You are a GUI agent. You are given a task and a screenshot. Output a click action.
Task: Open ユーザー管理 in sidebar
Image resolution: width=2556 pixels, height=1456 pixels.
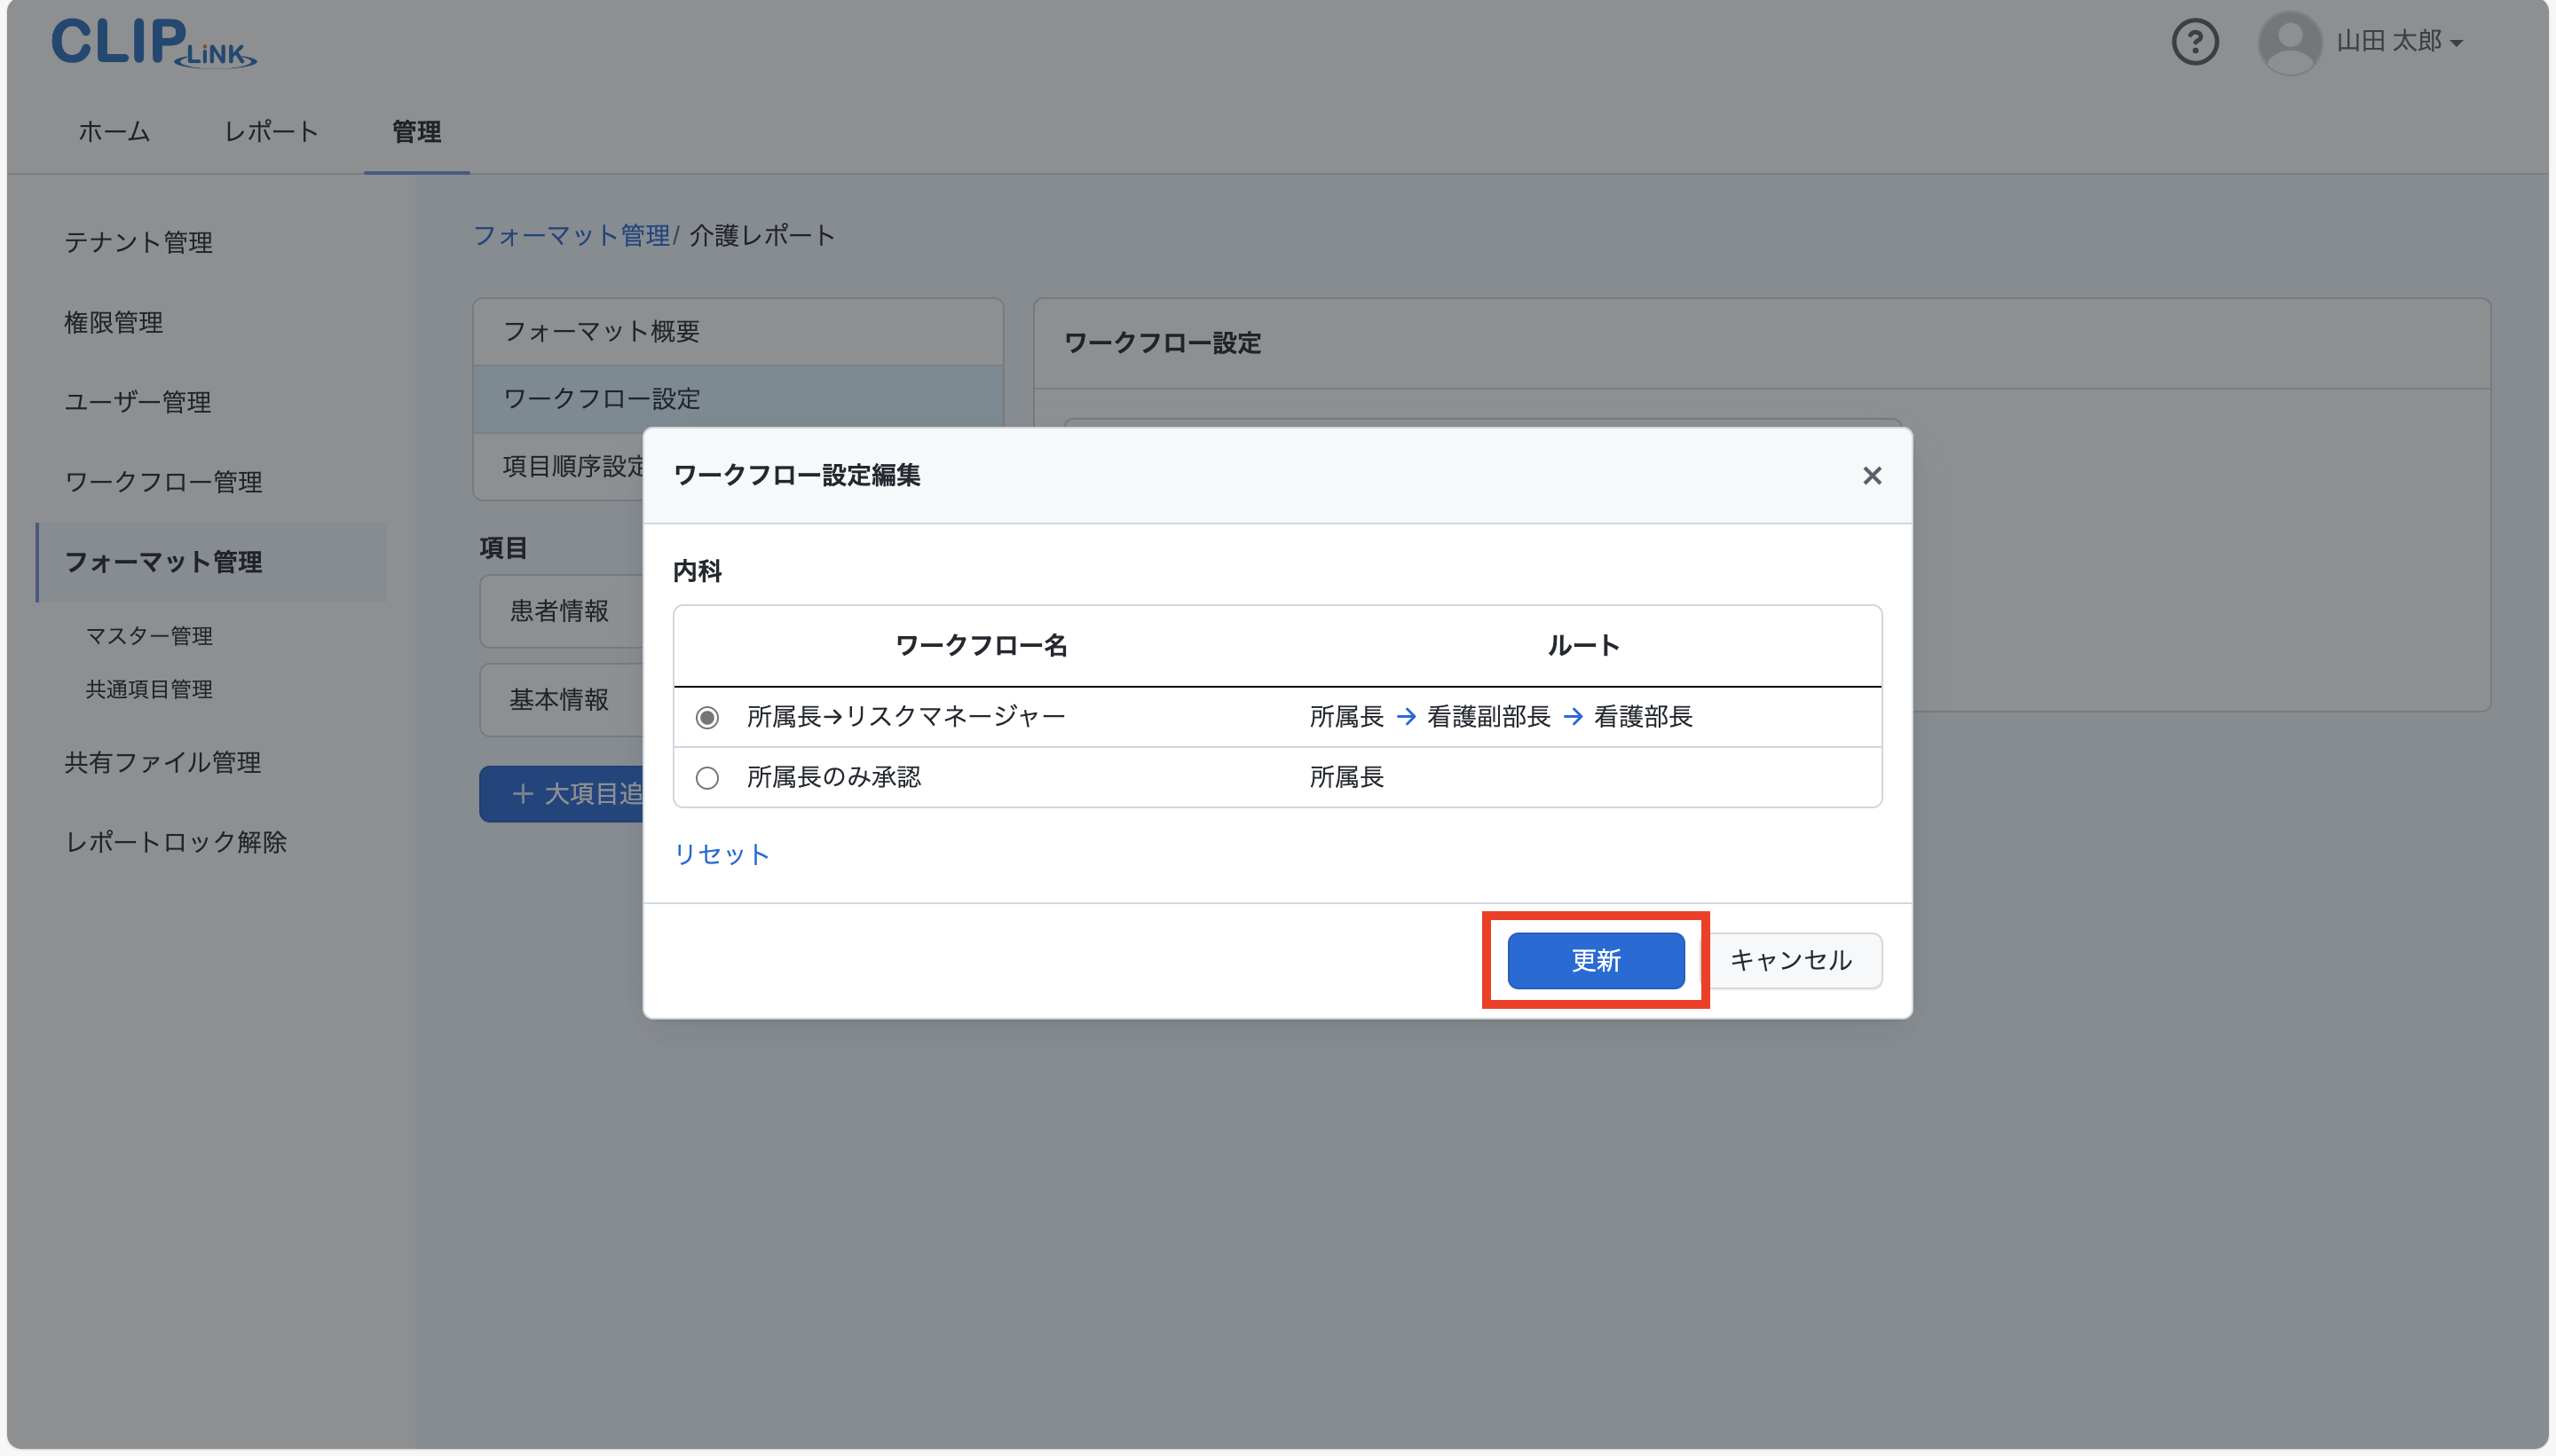click(138, 402)
